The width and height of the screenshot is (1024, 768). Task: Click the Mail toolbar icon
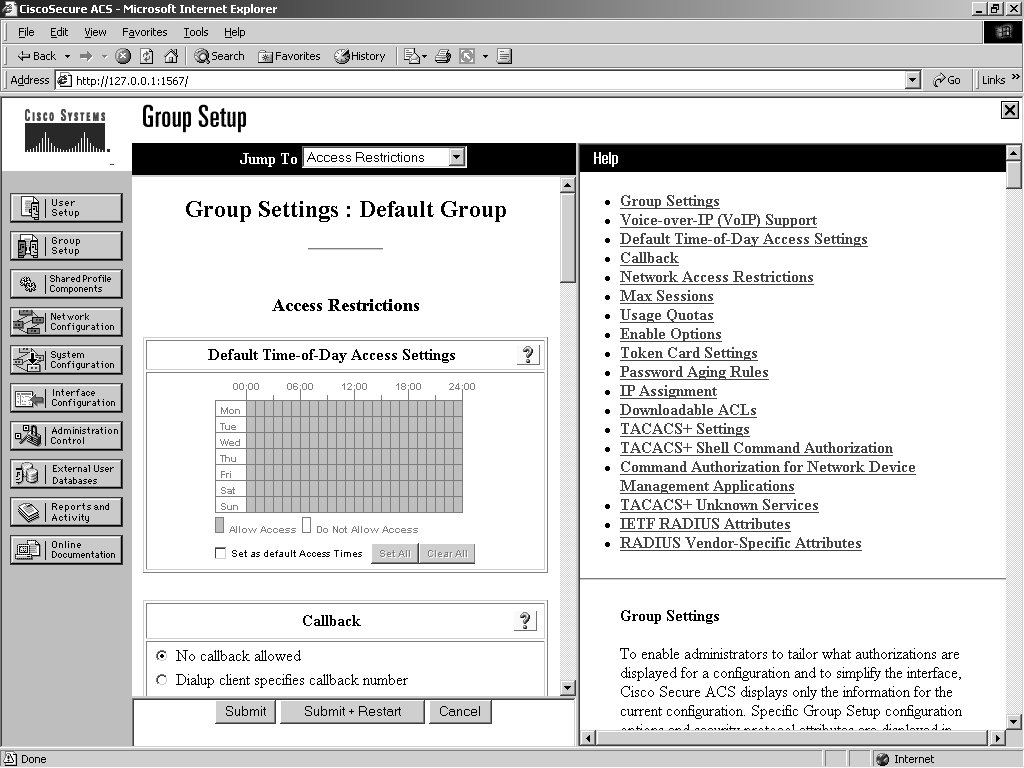pyautogui.click(x=411, y=56)
